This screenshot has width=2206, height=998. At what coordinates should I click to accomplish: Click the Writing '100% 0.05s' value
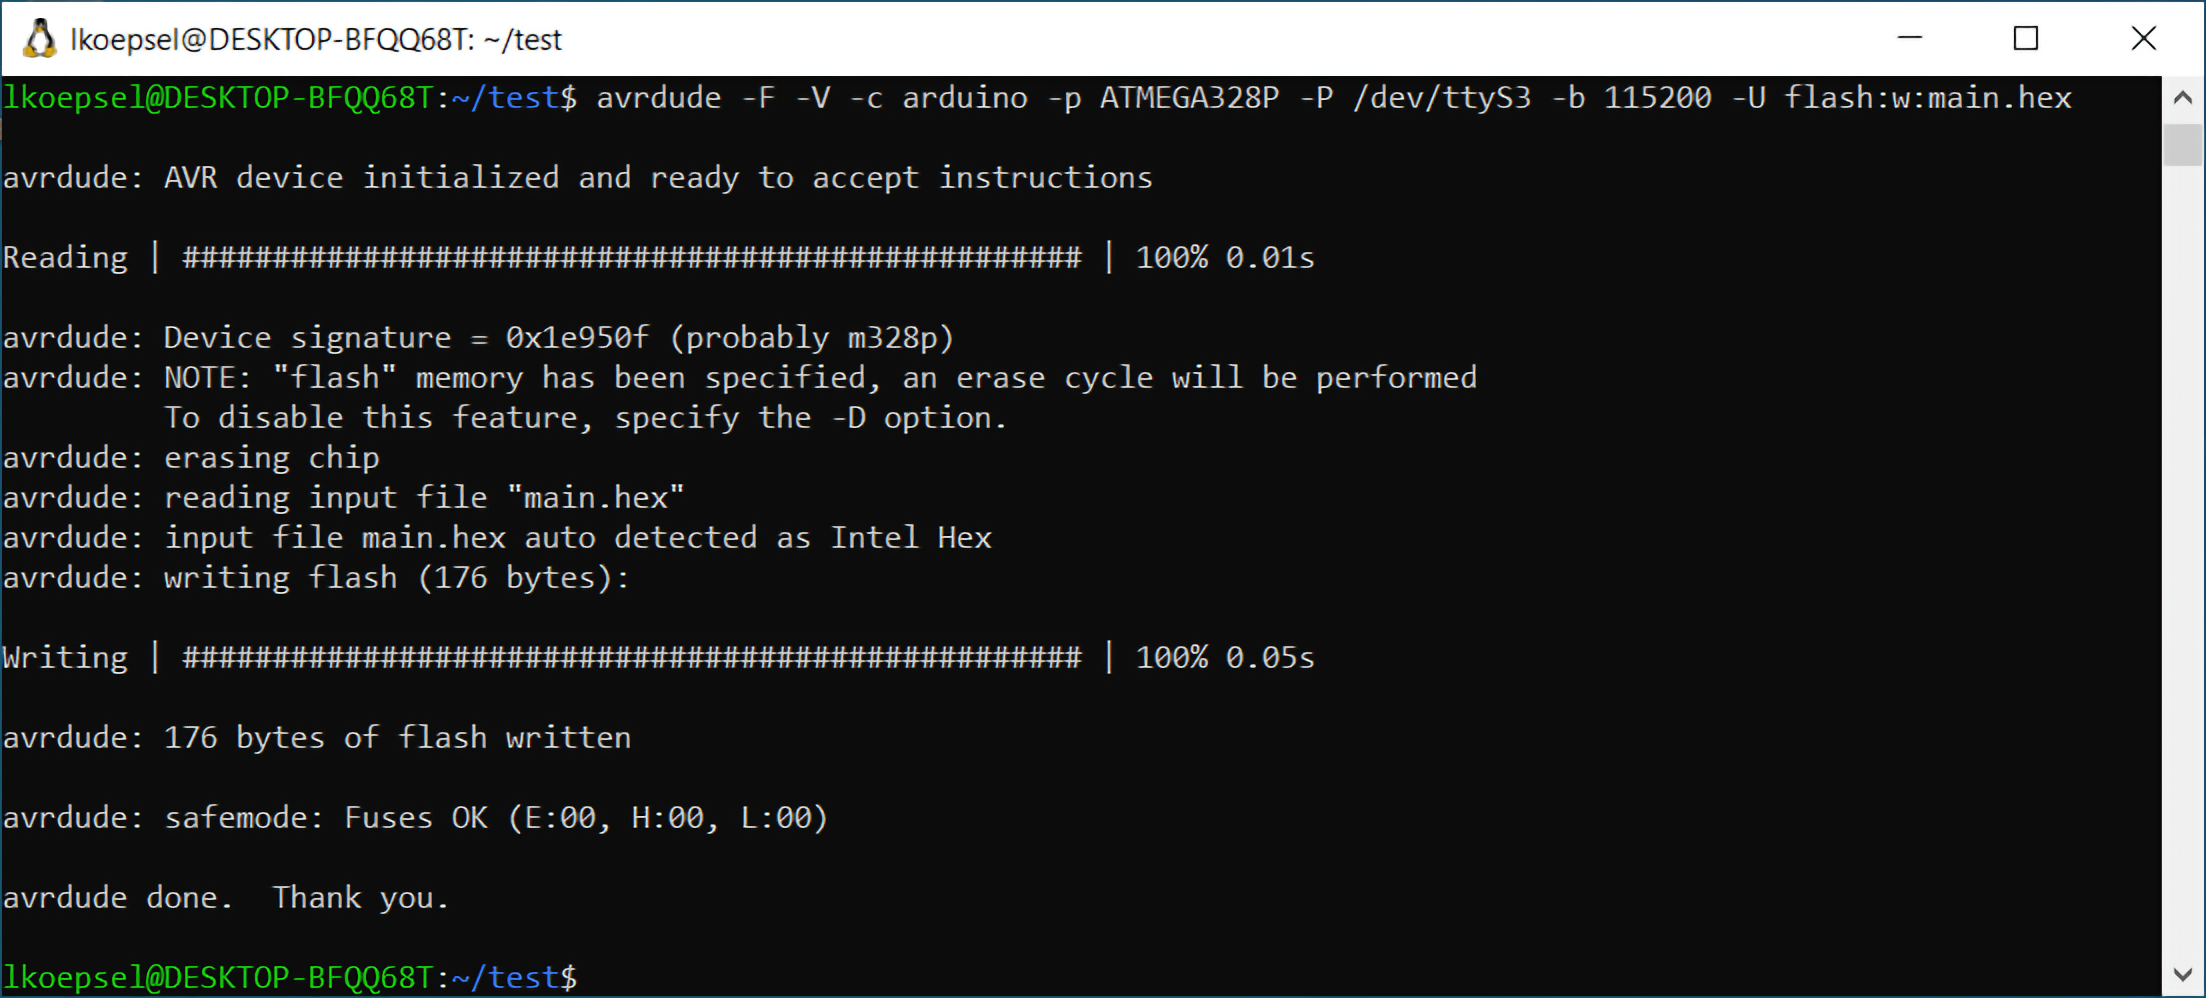[x=1225, y=658]
